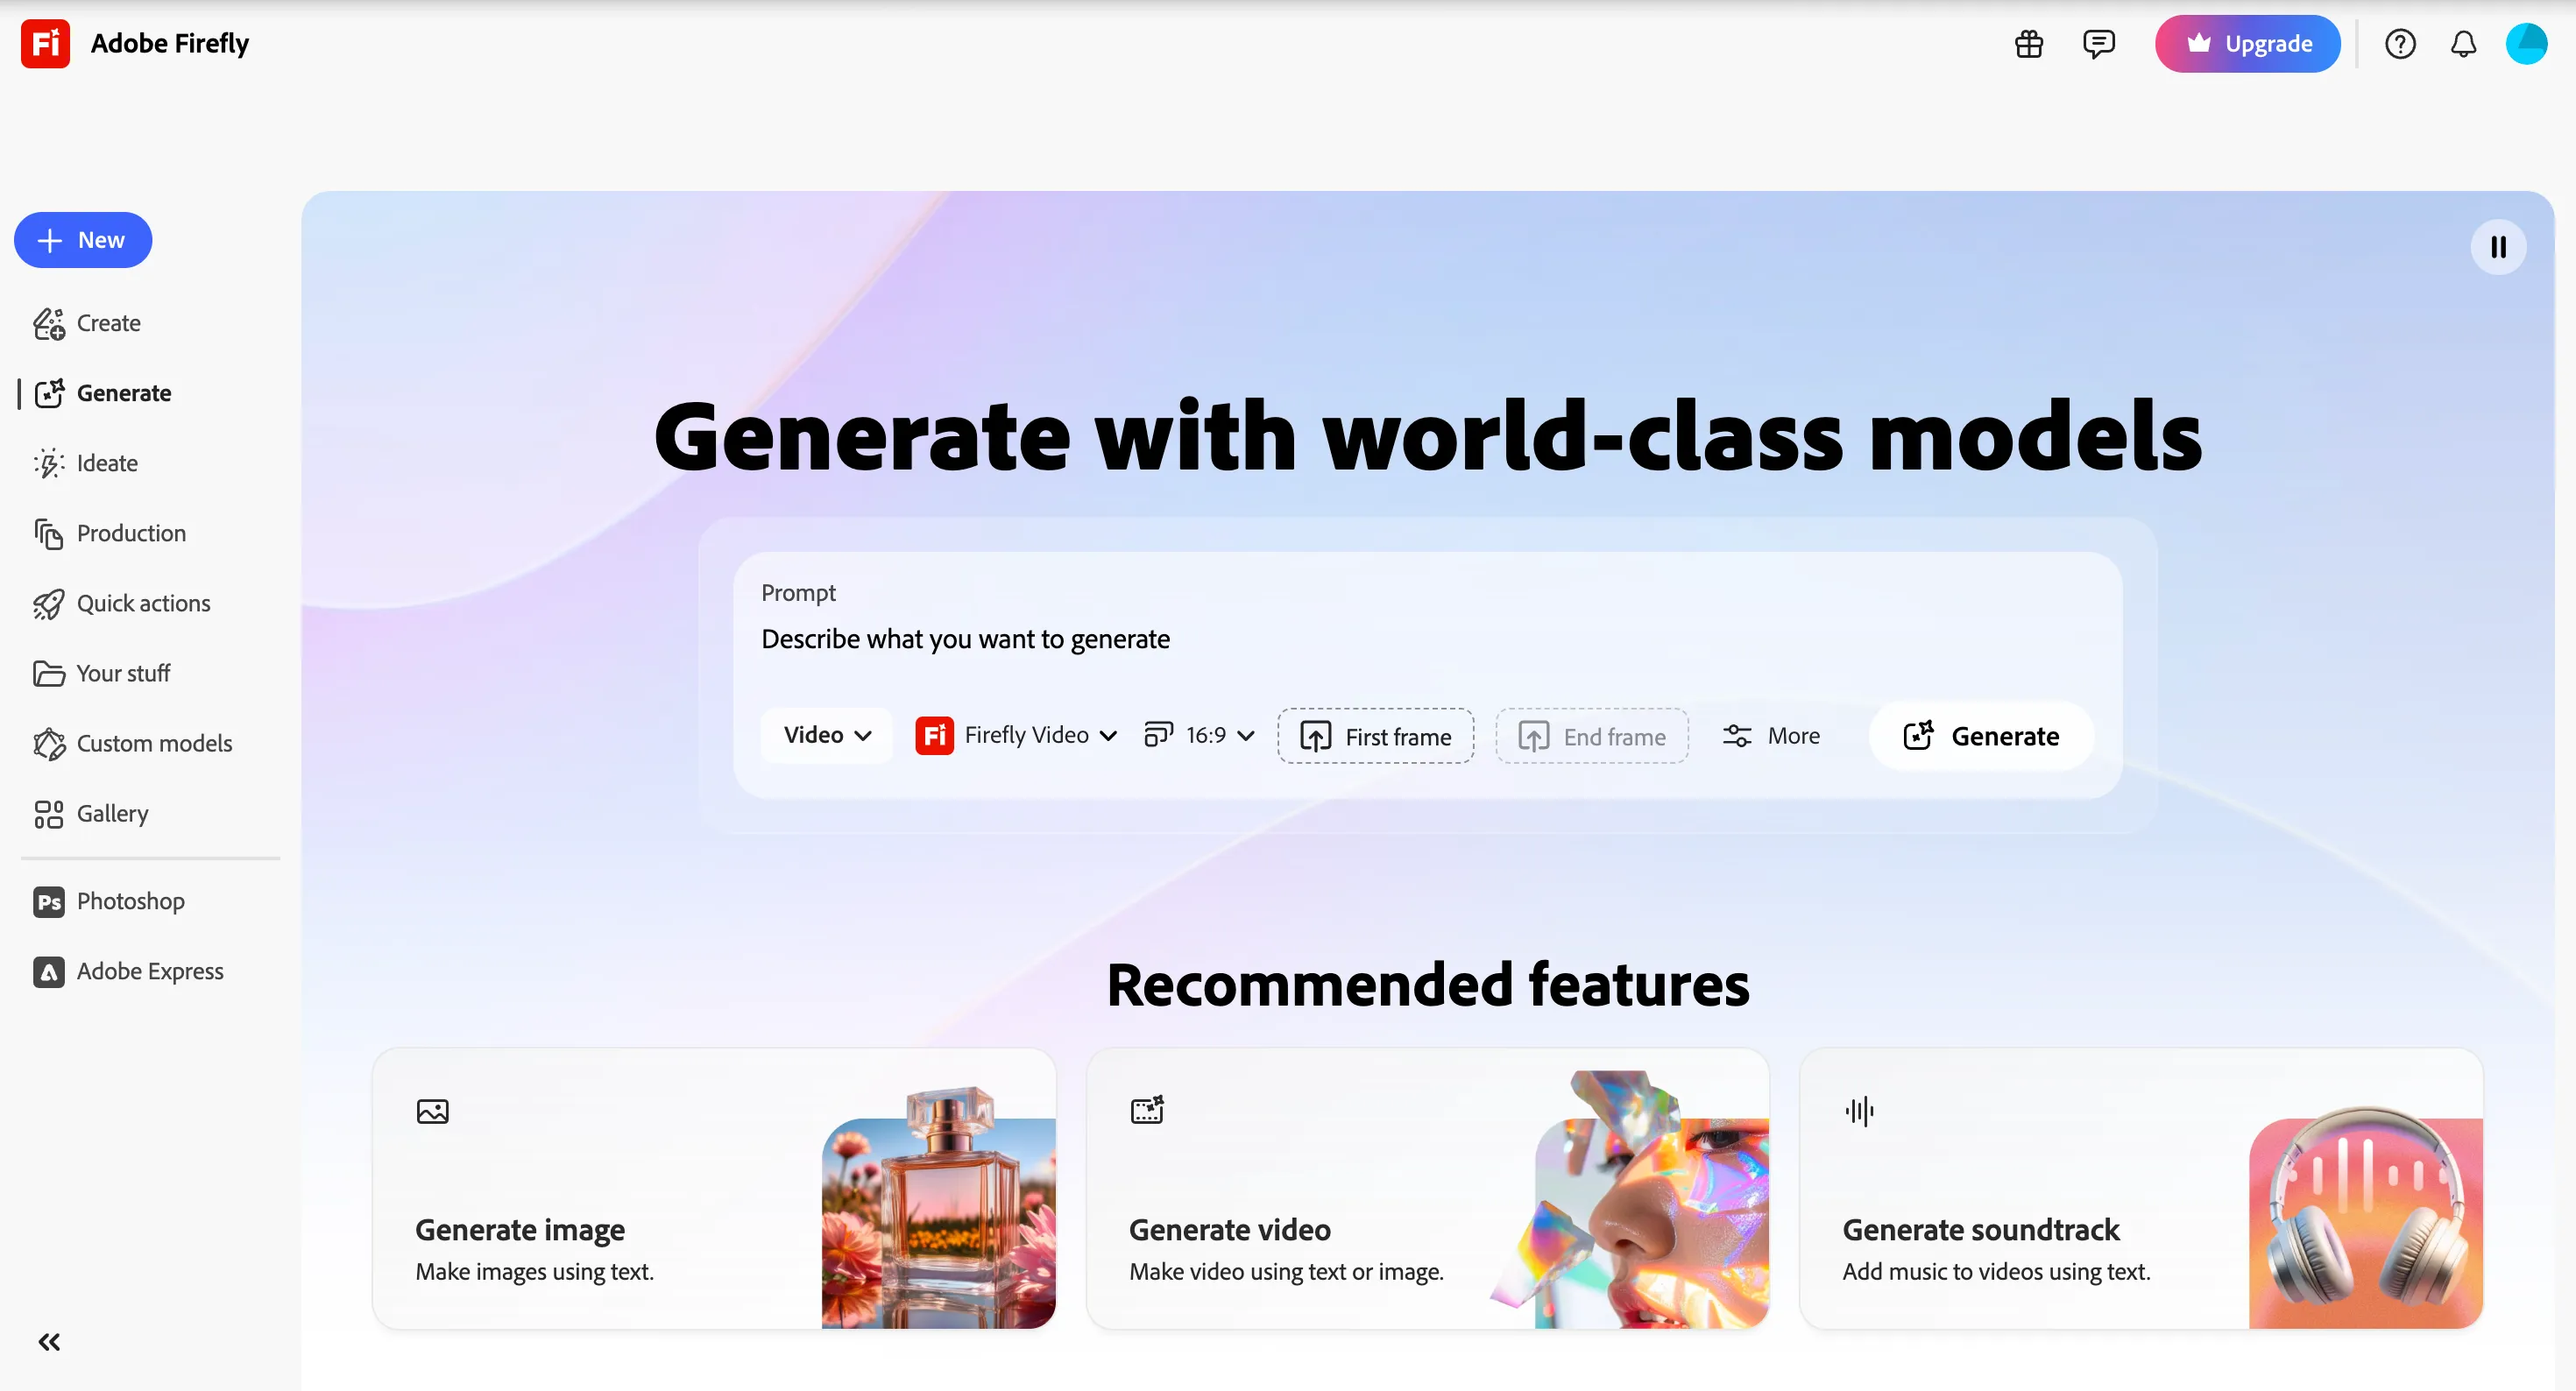Open the 16:9 aspect ratio dropdown
Viewport: 2576px width, 1391px height.
pos(1200,735)
